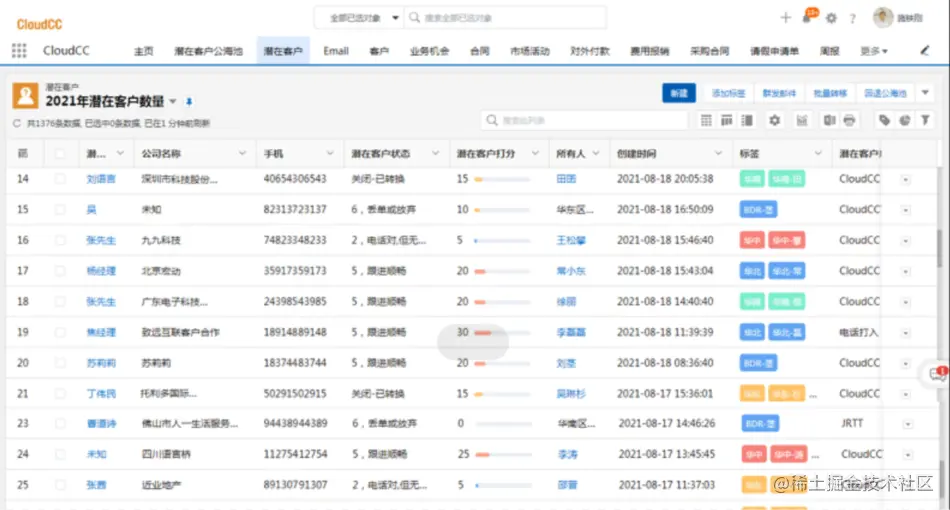The width and height of the screenshot is (950, 510).
Task: Click the help question mark icon
Action: pyautogui.click(x=852, y=19)
